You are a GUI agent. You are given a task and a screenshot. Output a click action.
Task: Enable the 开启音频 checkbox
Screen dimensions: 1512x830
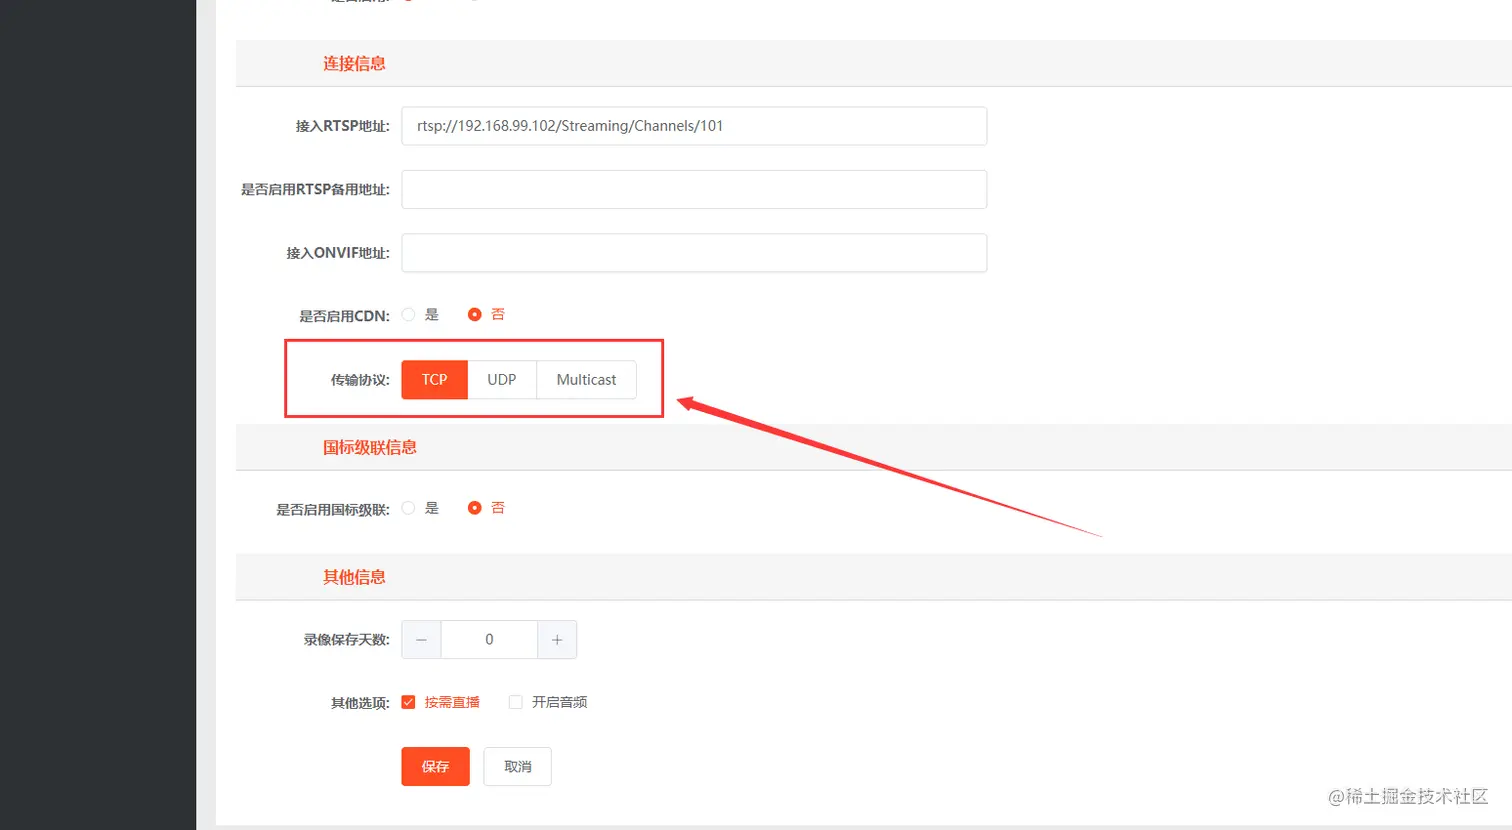[516, 702]
